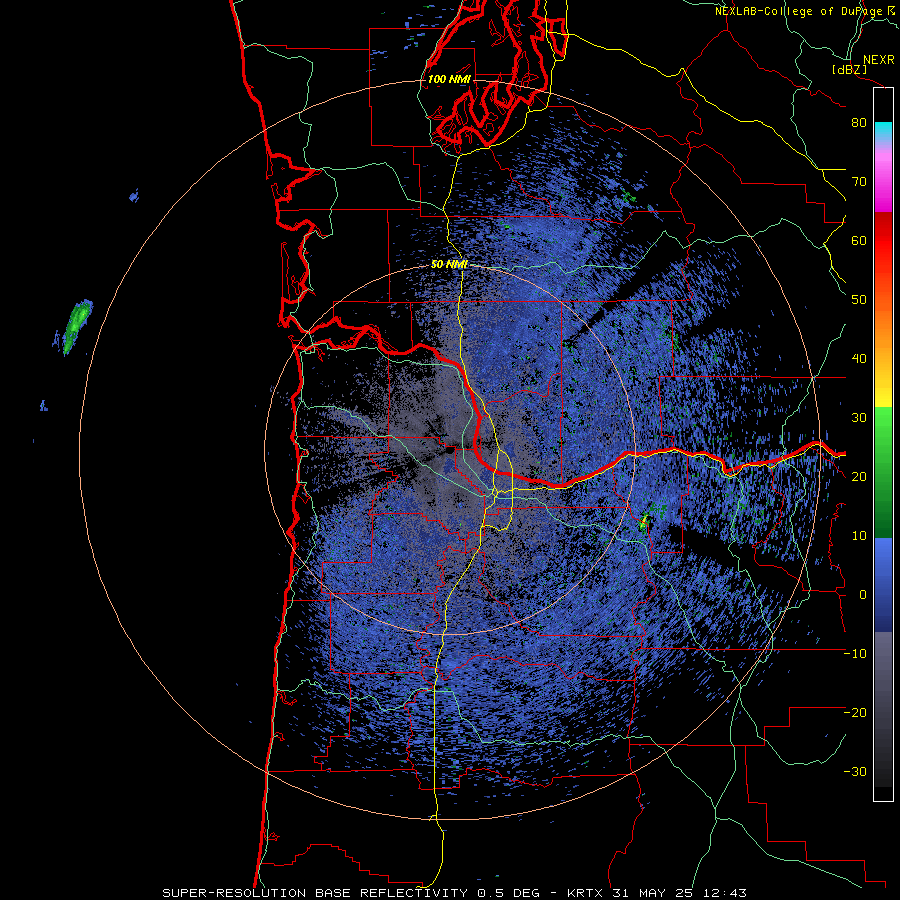
Task: Click the 50 dBZ legend value
Action: [859, 300]
